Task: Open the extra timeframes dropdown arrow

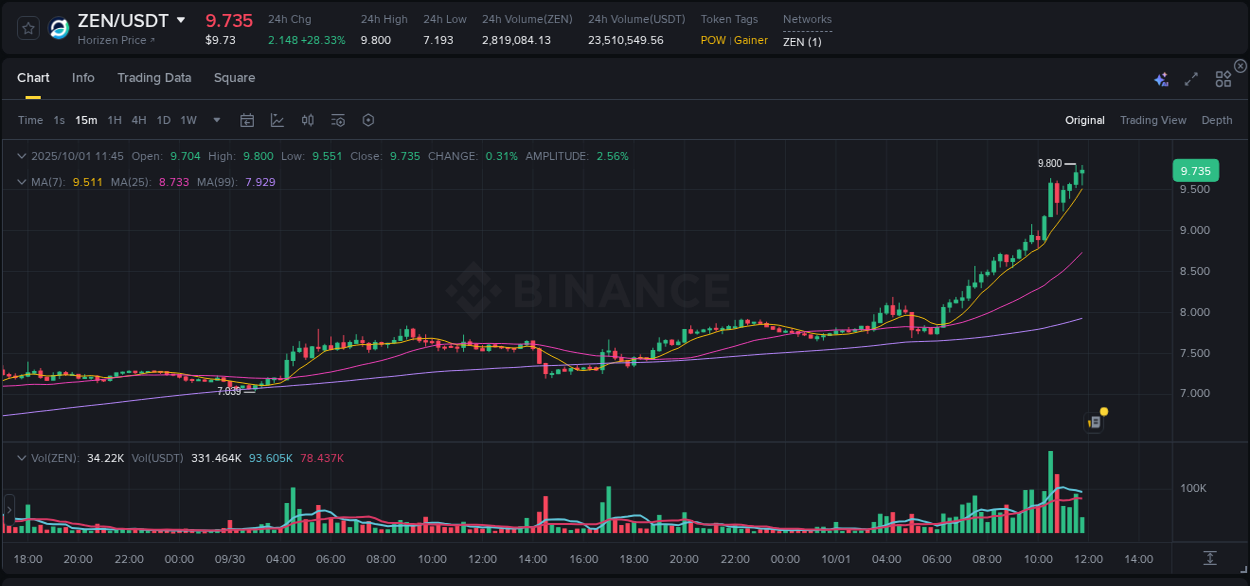Action: tap(215, 120)
